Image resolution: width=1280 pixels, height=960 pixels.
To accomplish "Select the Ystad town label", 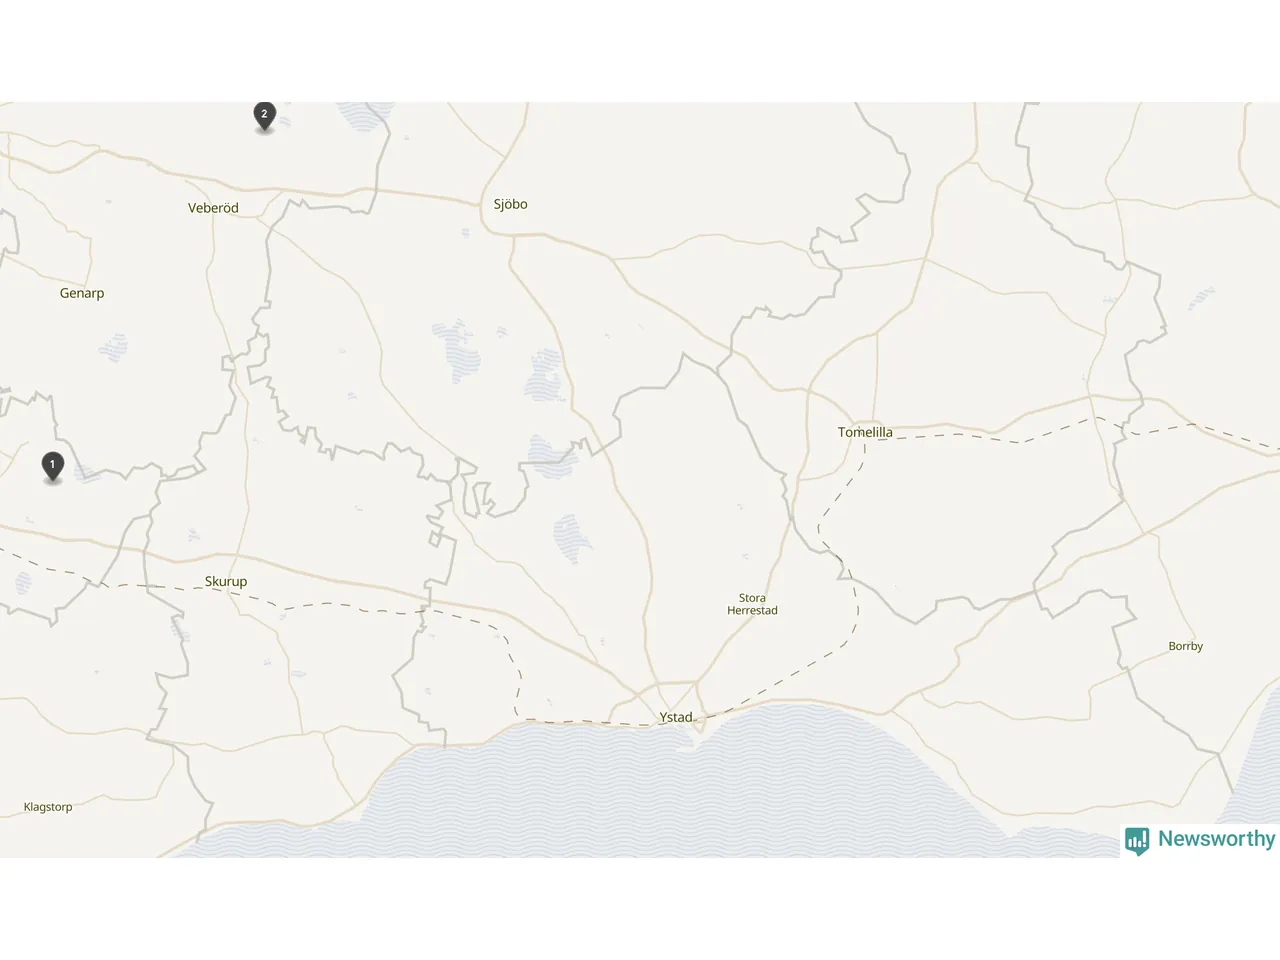I will (x=676, y=717).
